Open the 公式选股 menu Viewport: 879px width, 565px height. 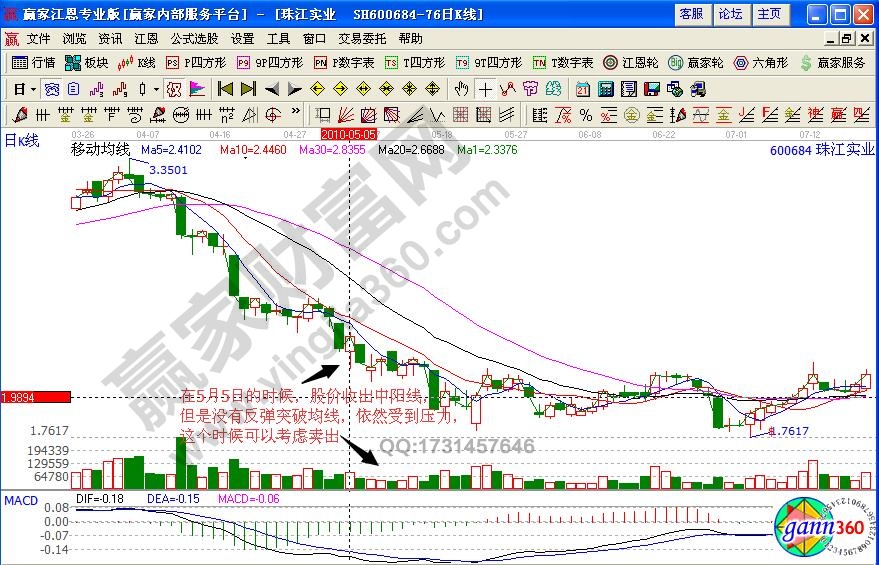coord(194,38)
